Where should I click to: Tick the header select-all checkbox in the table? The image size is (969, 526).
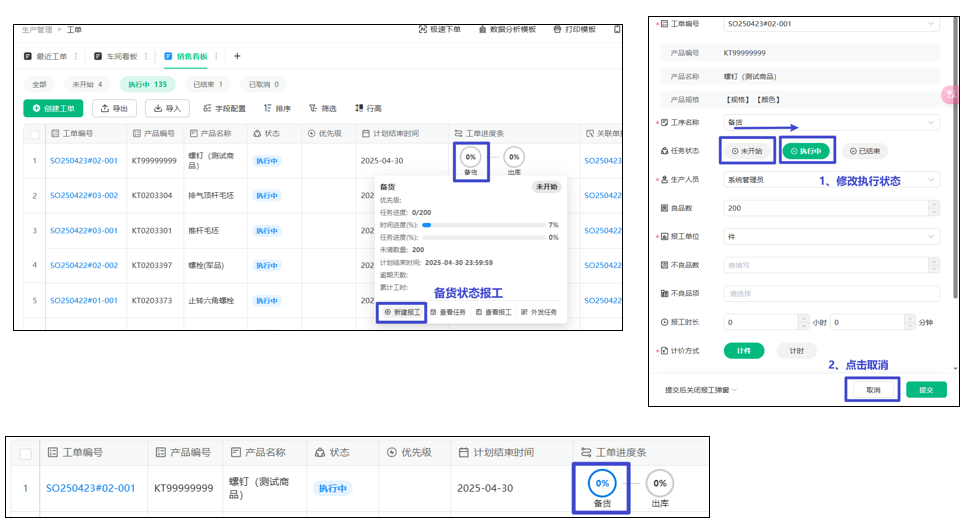point(35,133)
